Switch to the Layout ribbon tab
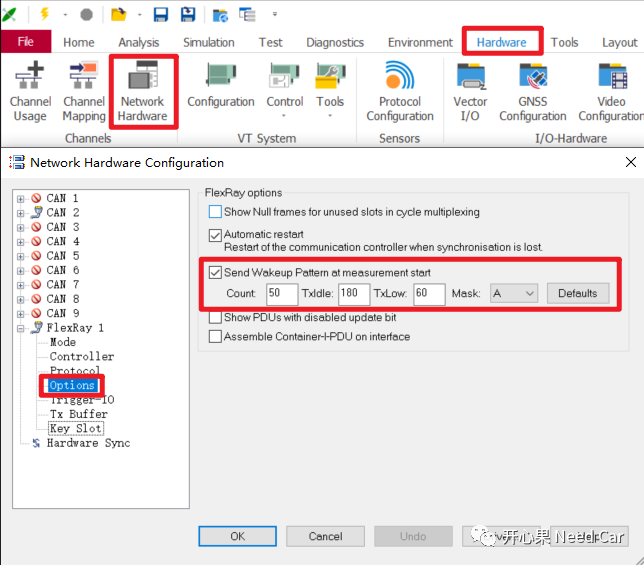Screen dimensions: 644x565 pos(620,42)
